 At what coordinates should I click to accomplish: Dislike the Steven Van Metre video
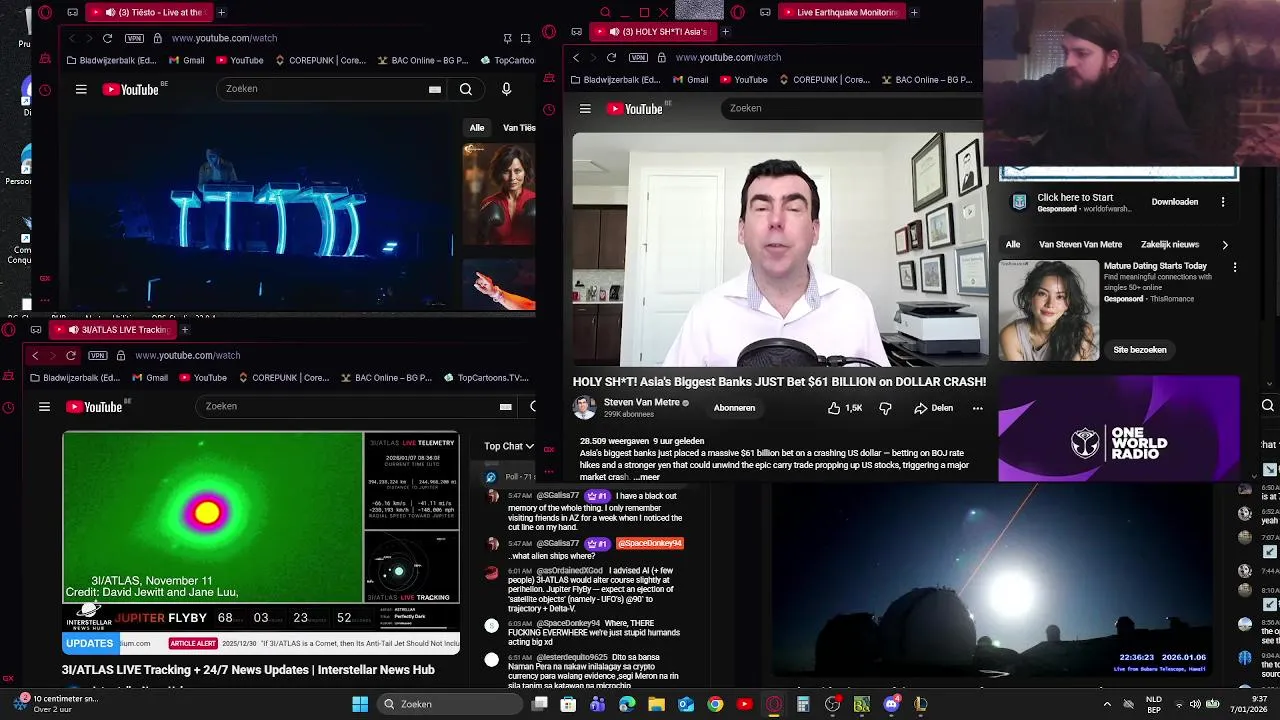pos(885,408)
